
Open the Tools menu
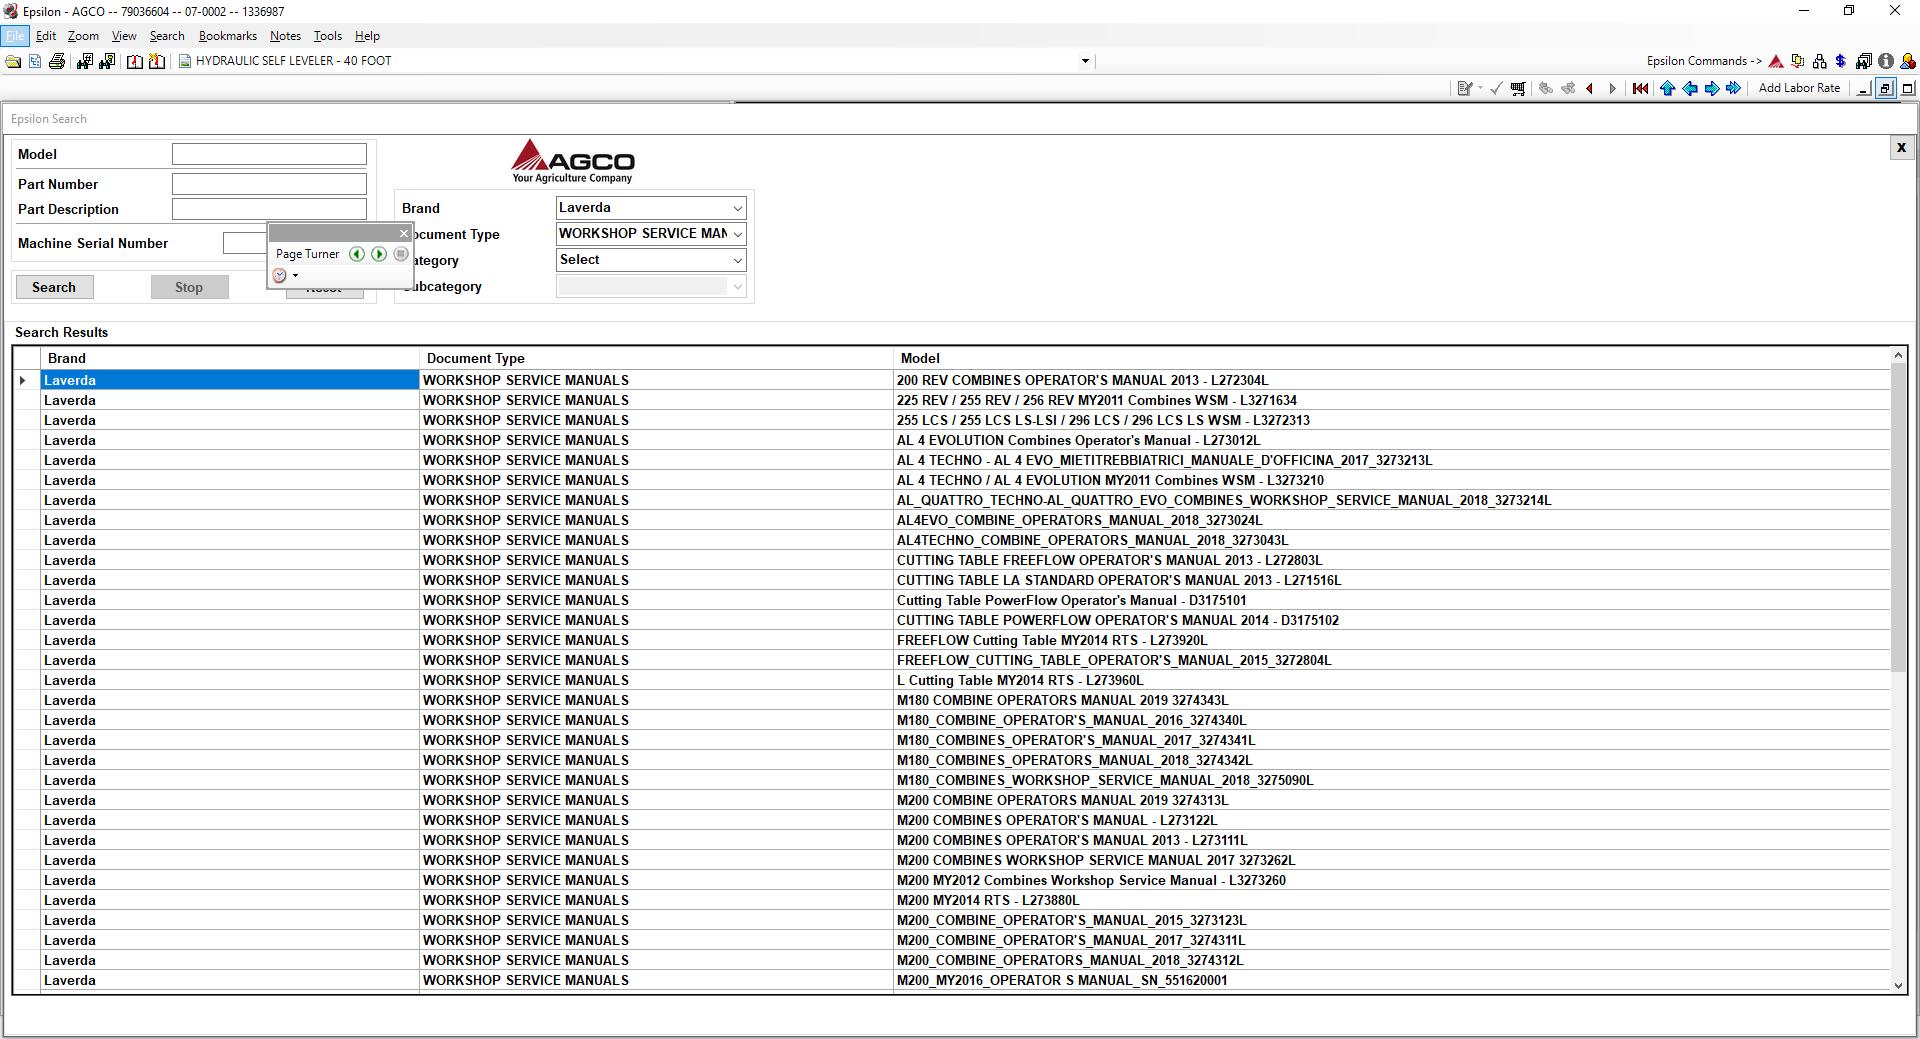pos(328,36)
